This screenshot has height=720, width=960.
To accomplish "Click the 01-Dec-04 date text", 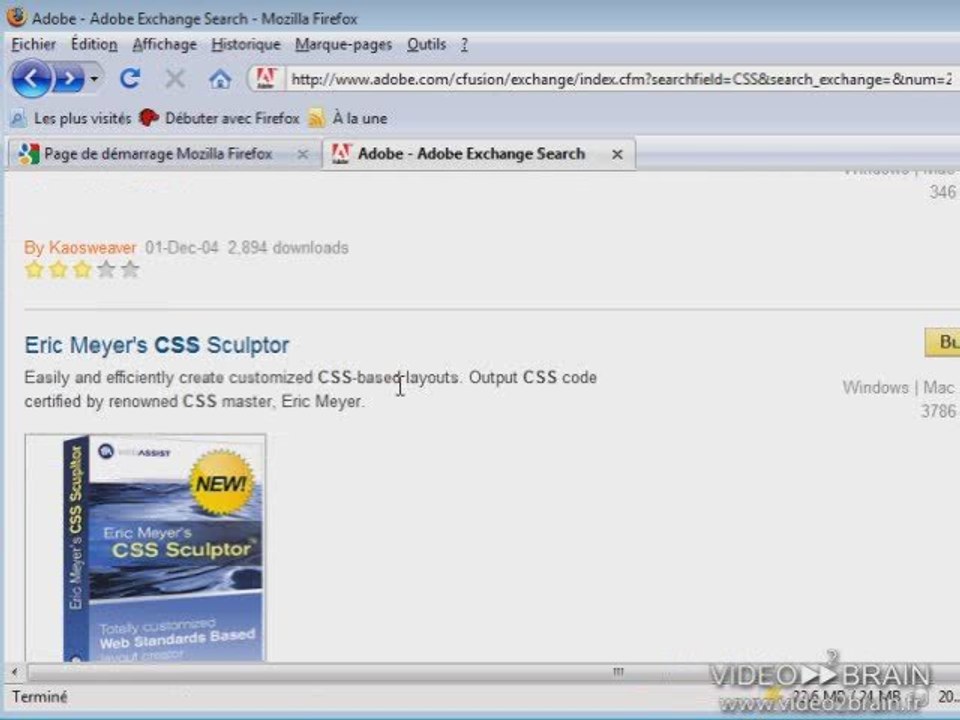I will click(181, 247).
